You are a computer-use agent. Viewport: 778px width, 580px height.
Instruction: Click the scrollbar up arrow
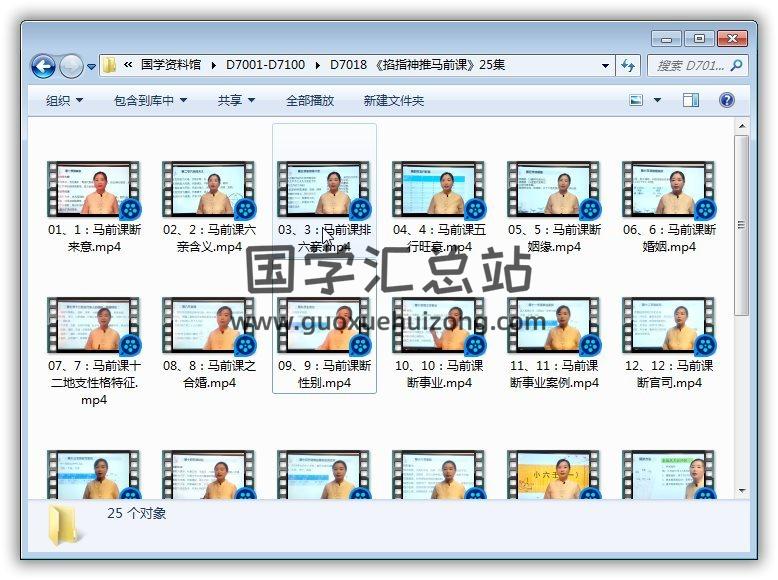click(742, 126)
